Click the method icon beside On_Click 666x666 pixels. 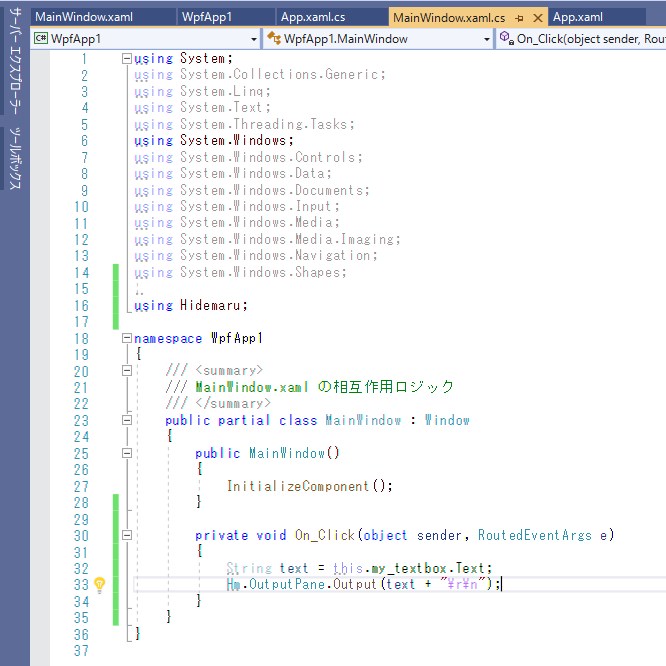[506, 39]
